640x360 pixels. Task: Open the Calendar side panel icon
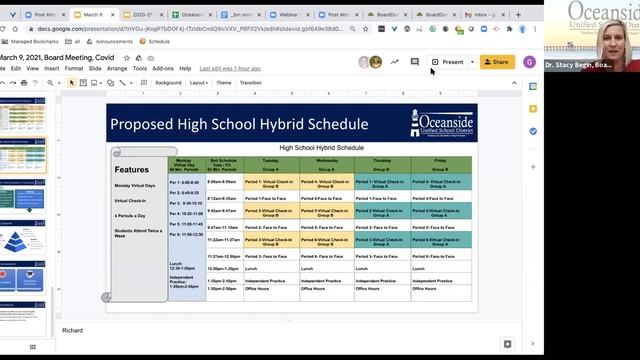tap(533, 87)
